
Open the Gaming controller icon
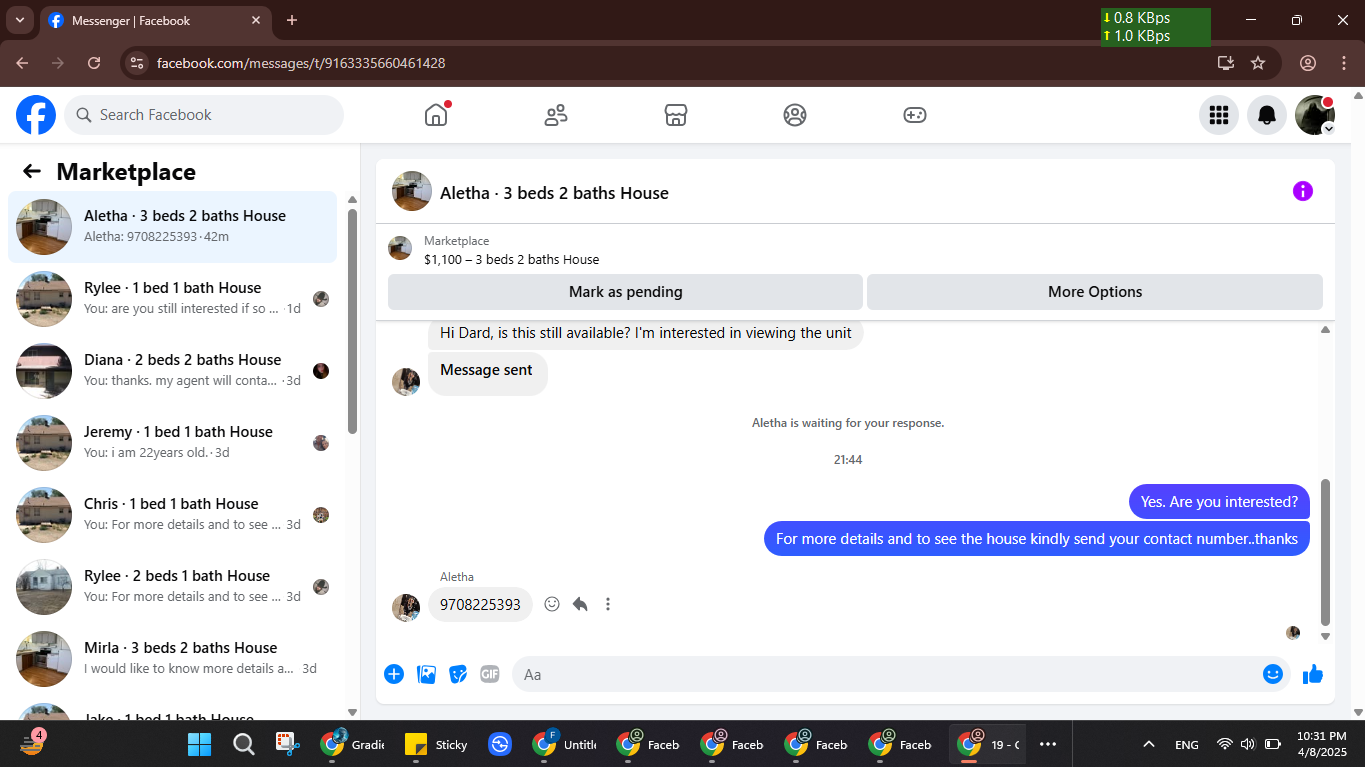point(915,115)
